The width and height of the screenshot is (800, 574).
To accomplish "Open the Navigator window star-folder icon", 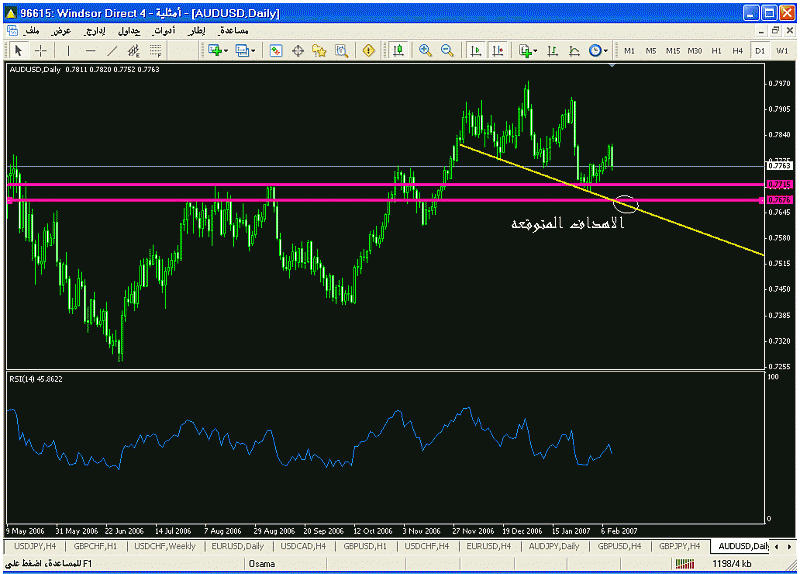I will tap(320, 50).
